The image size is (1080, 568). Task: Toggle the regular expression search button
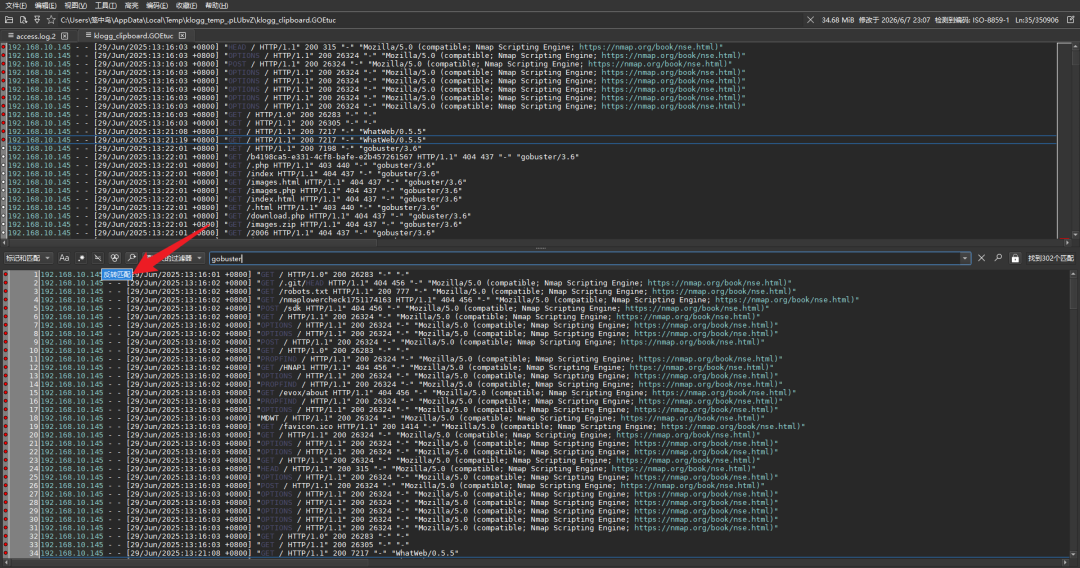pos(81,258)
